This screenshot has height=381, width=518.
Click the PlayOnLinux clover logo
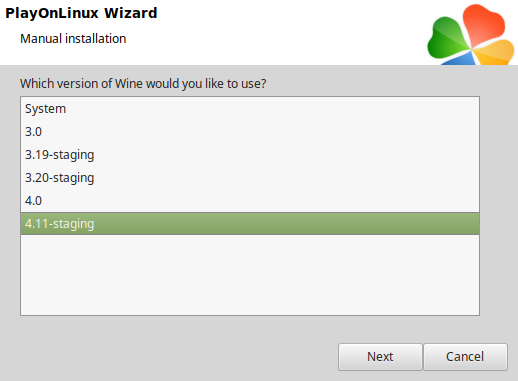[471, 35]
